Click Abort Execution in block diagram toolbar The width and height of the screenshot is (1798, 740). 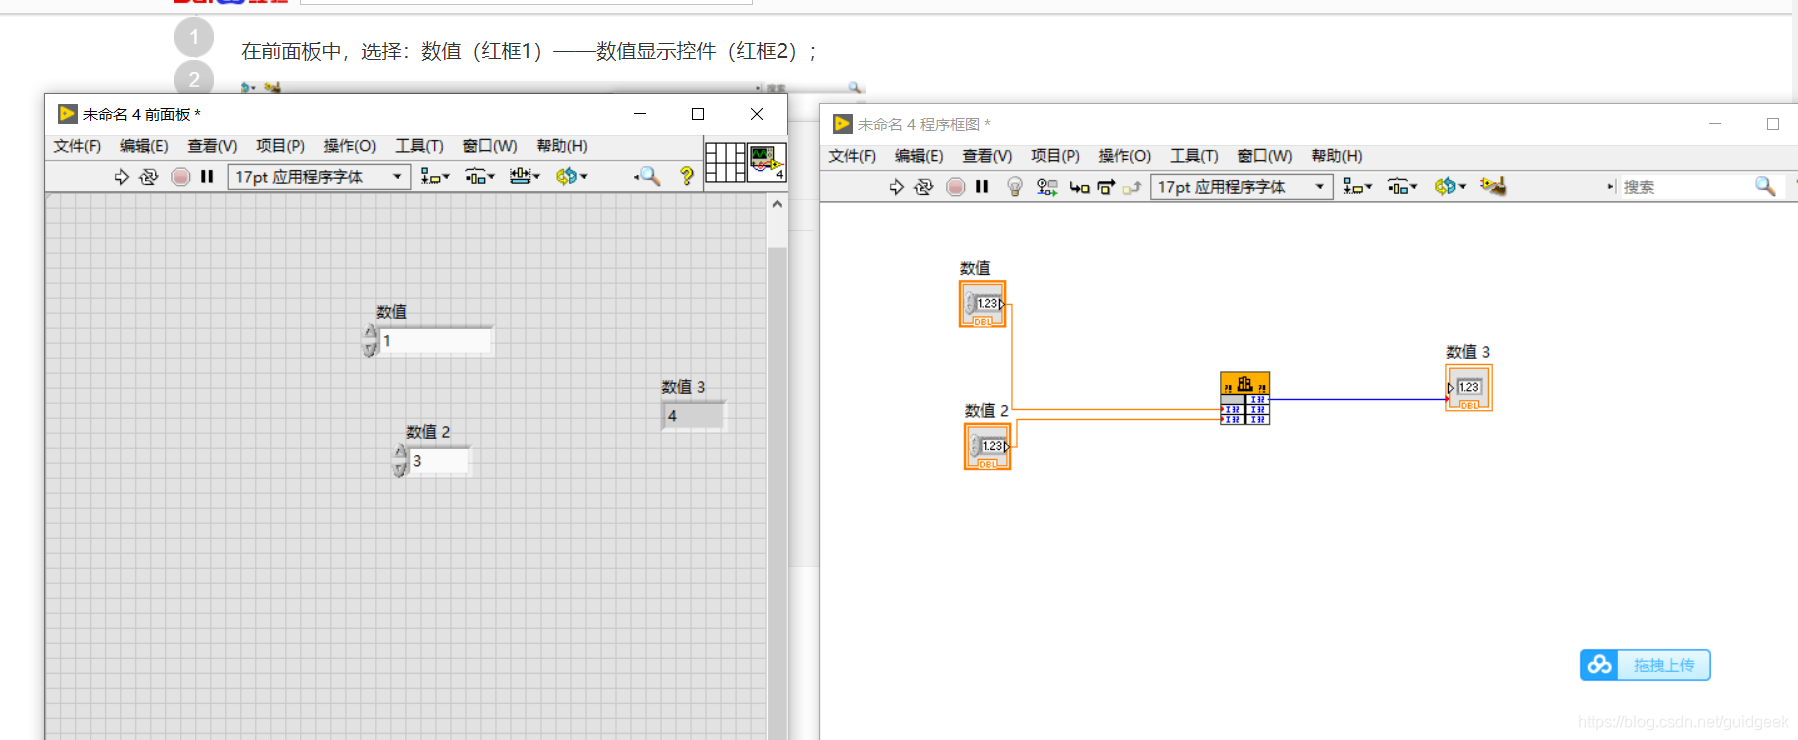coord(956,187)
